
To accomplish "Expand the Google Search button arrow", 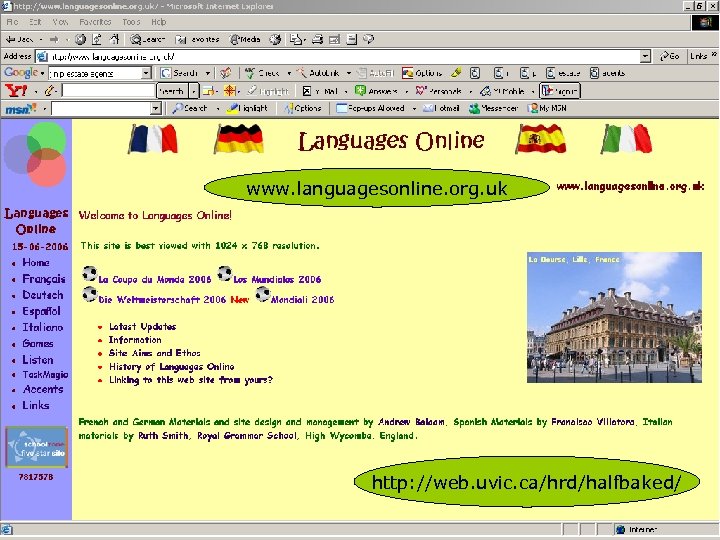I will [x=207, y=73].
